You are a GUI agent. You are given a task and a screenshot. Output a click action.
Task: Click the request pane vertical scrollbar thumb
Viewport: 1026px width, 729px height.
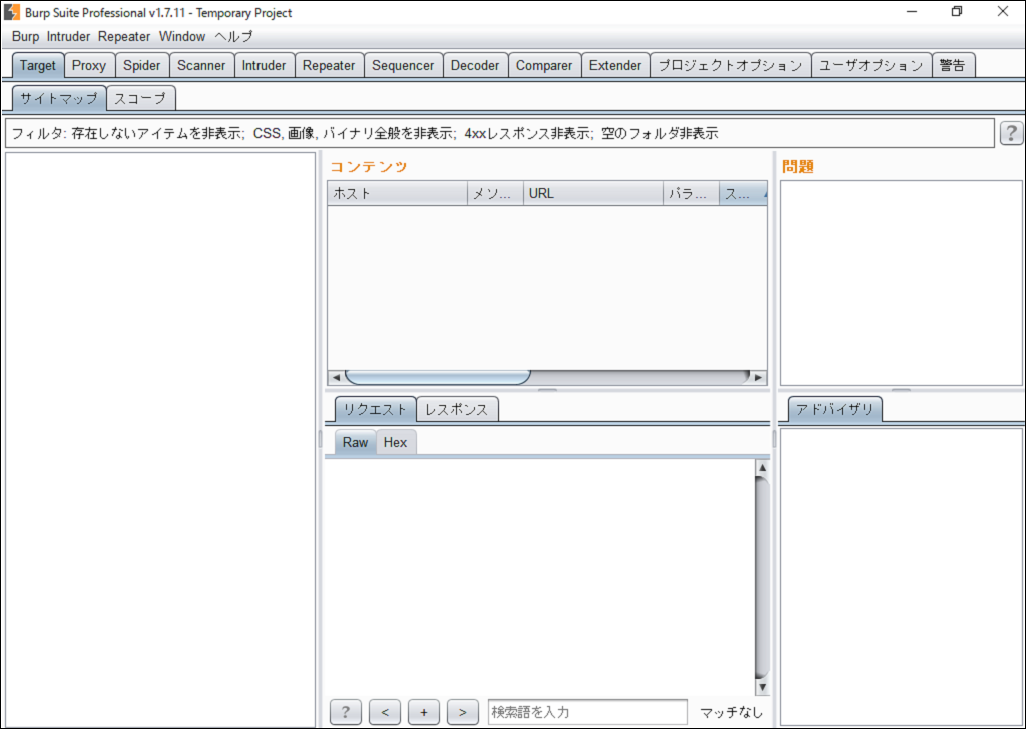(762, 578)
